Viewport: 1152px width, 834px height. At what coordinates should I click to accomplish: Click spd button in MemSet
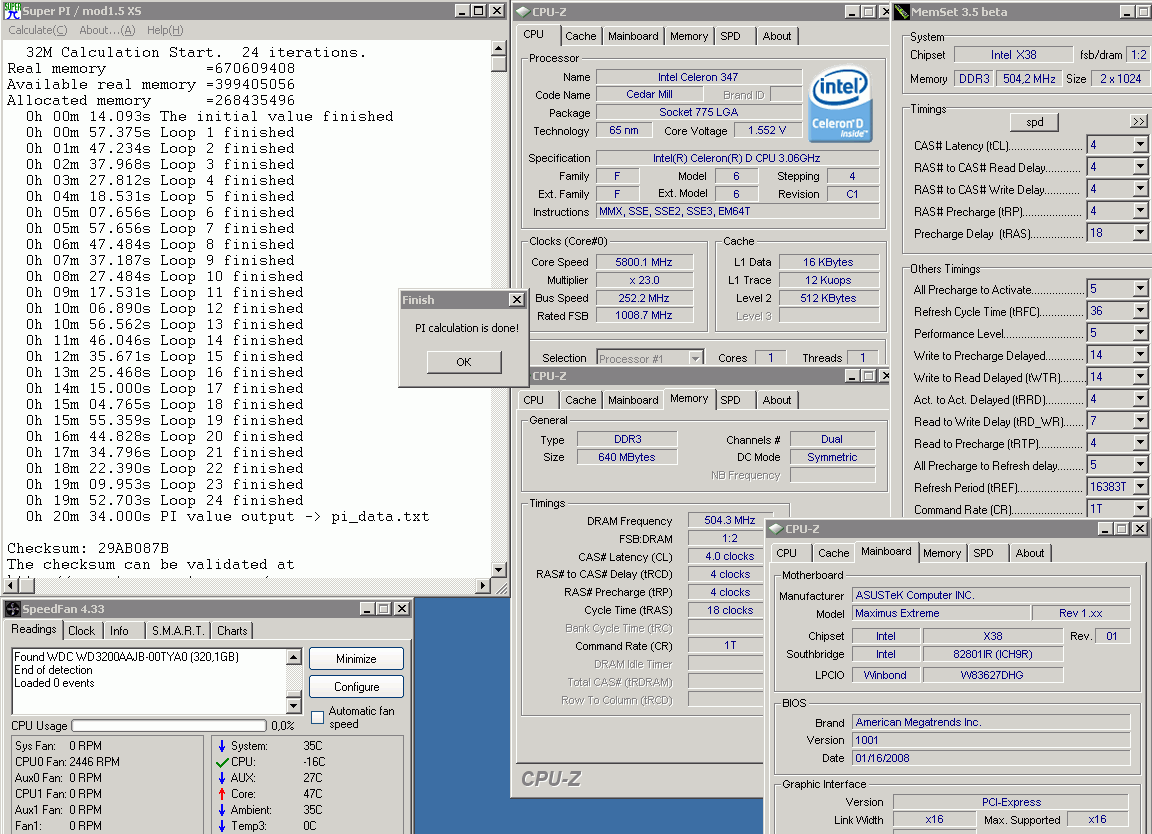pos(1034,122)
